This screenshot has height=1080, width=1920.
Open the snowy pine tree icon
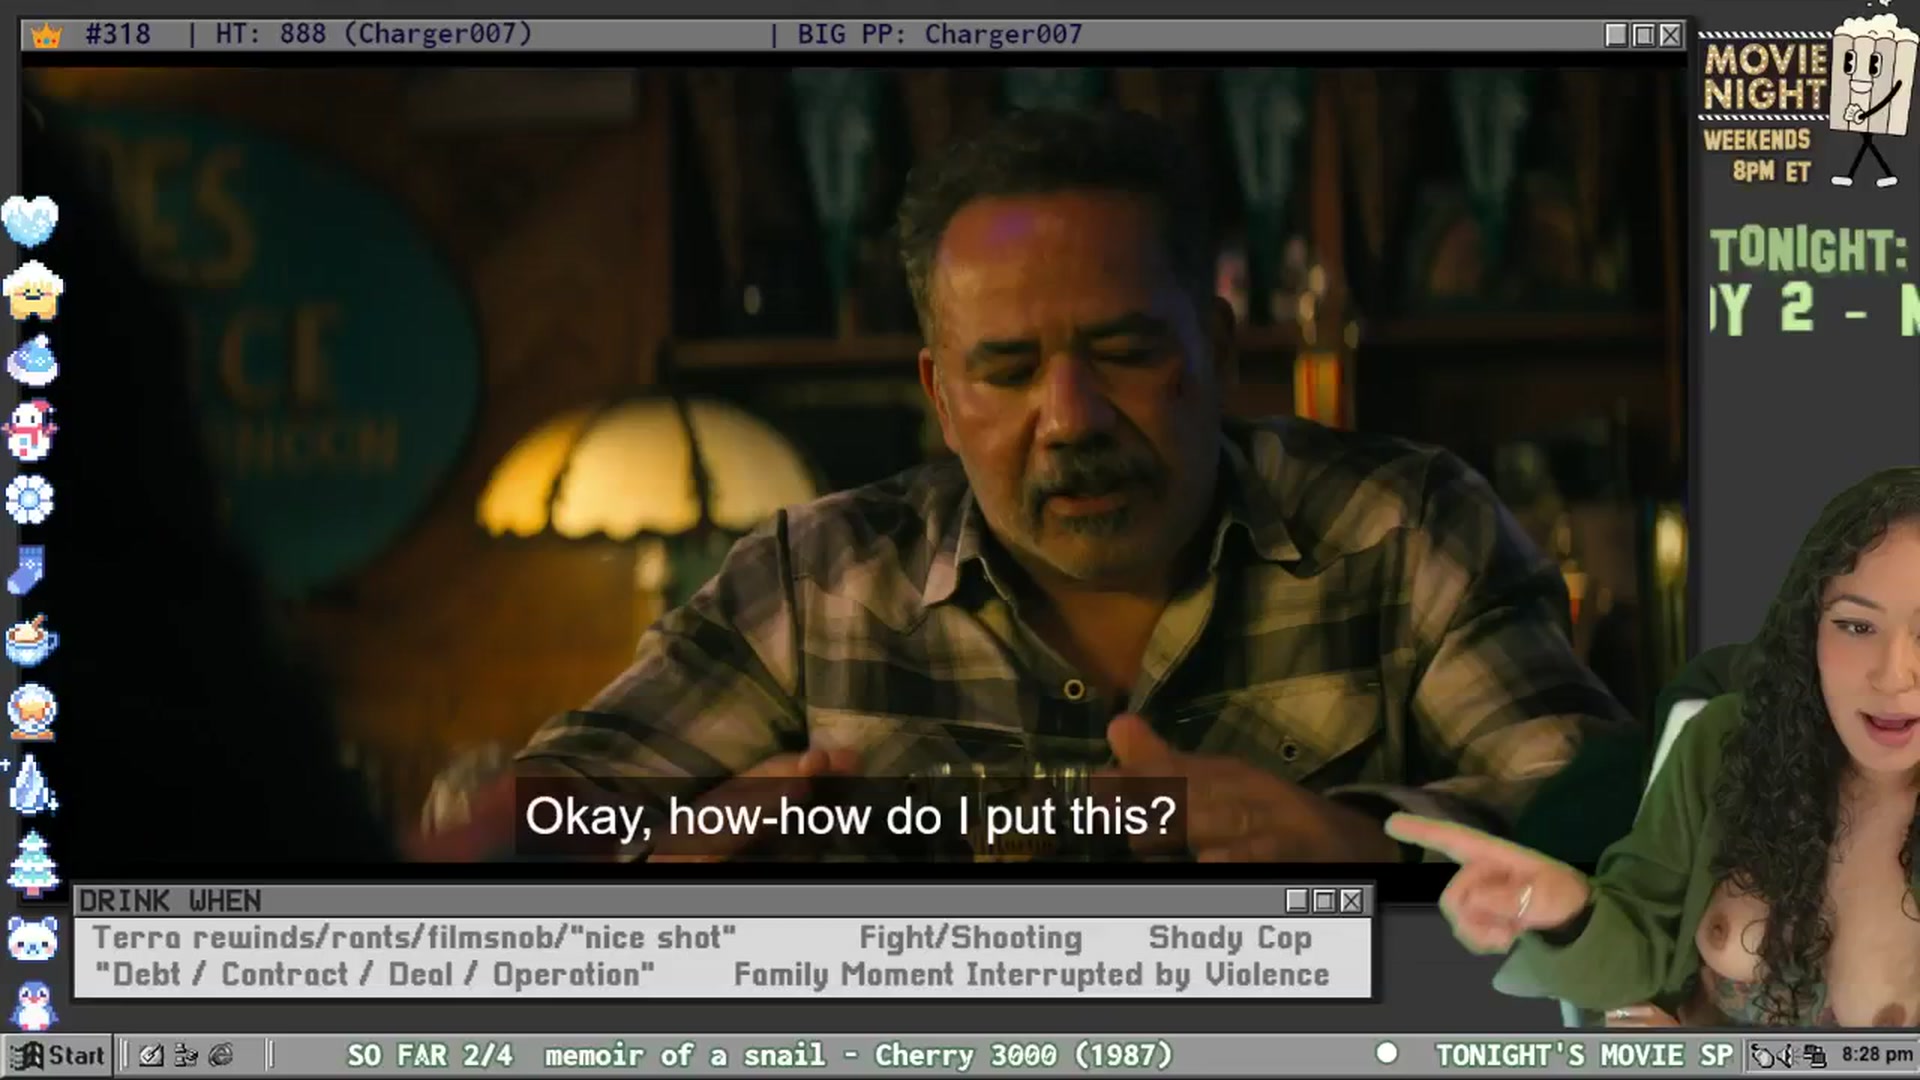tap(33, 863)
